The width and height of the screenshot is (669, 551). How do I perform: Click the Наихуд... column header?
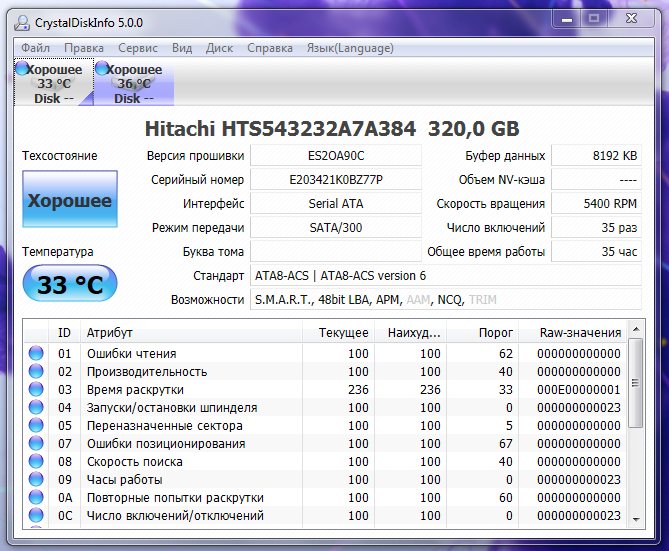410,332
